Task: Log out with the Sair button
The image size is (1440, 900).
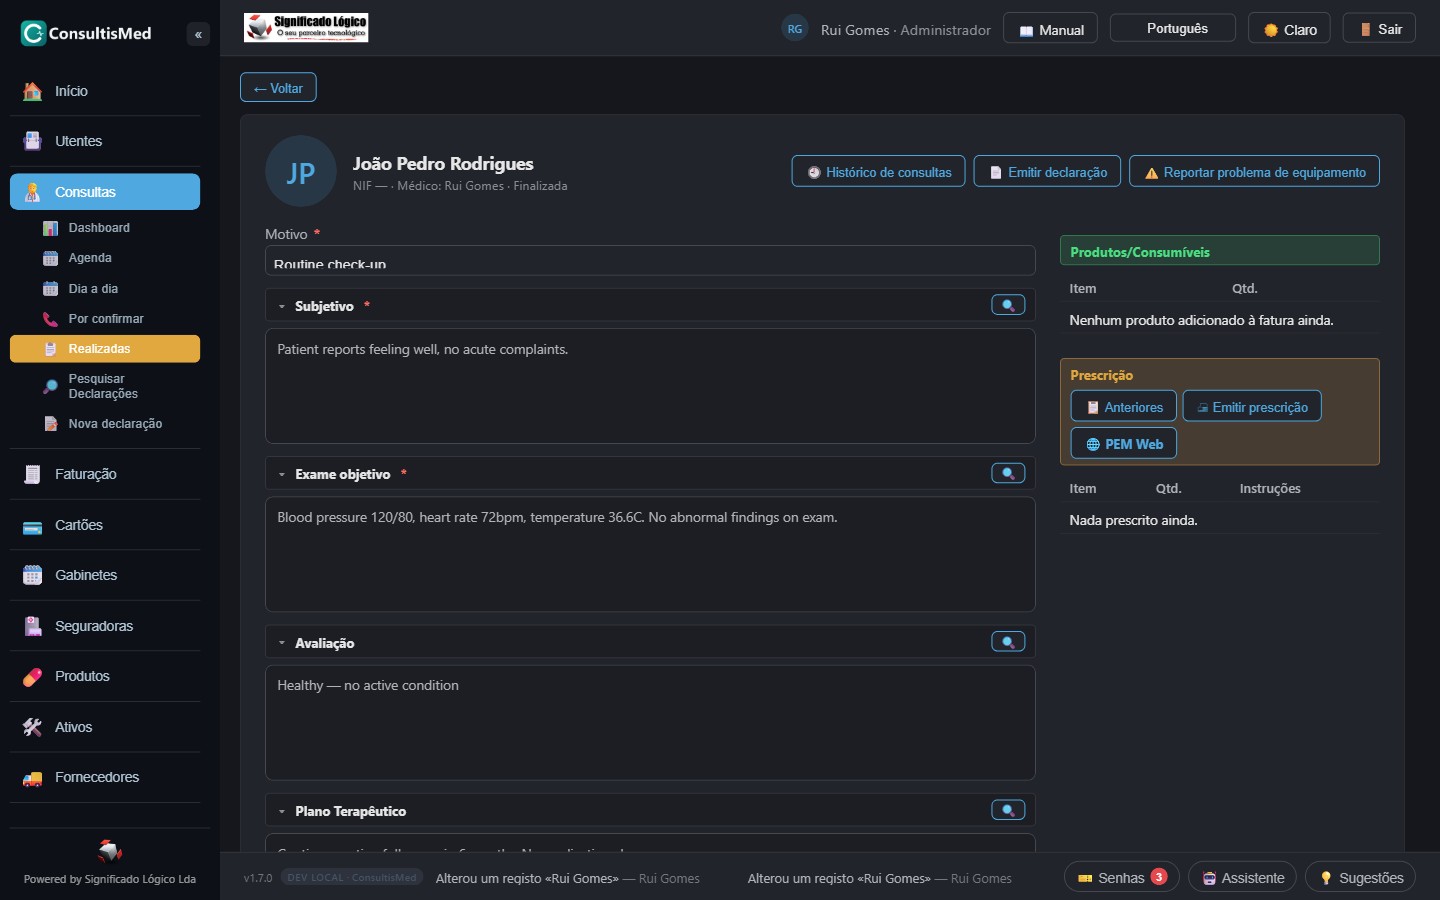Action: 1379,29
